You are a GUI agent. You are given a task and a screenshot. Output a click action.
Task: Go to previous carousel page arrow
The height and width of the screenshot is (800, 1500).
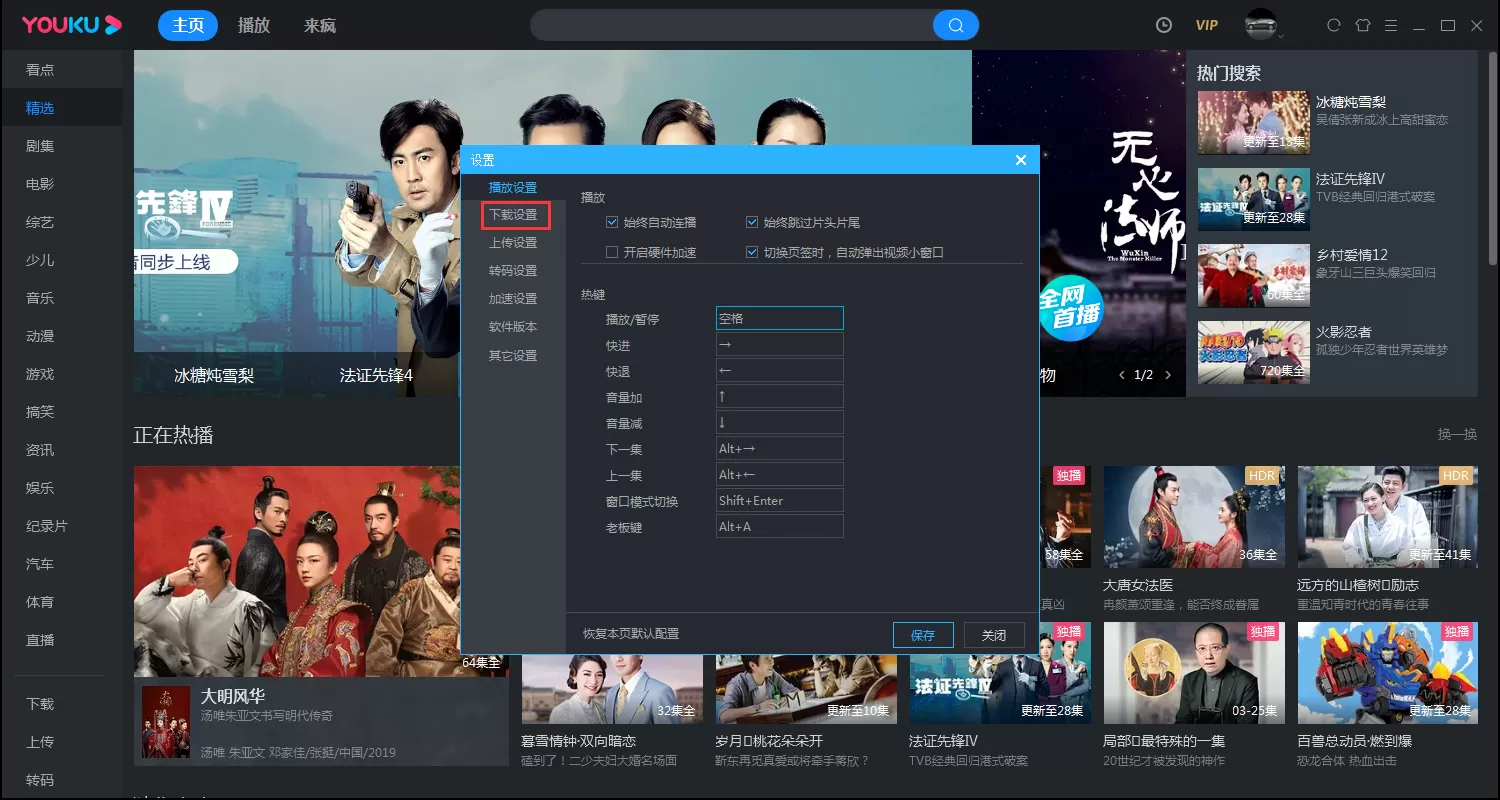click(x=1121, y=375)
